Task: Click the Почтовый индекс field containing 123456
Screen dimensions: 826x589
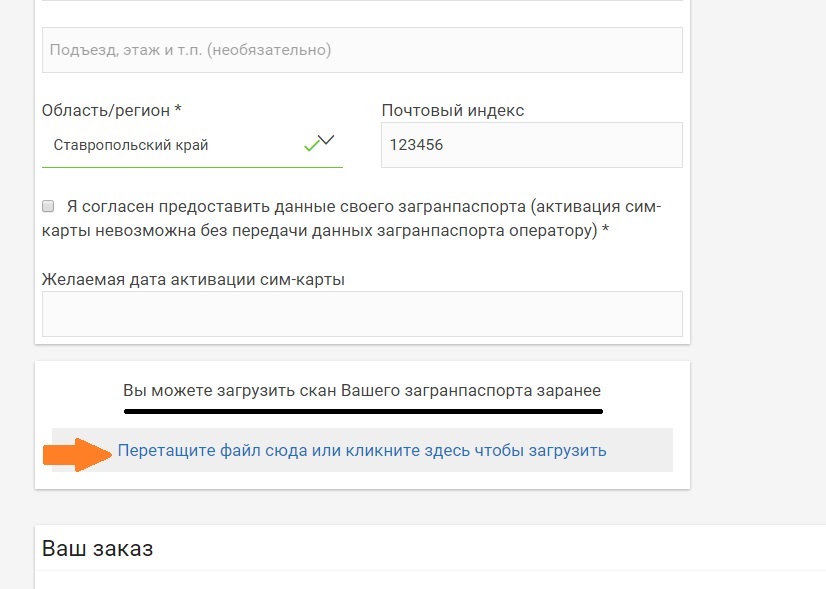Action: (x=532, y=145)
